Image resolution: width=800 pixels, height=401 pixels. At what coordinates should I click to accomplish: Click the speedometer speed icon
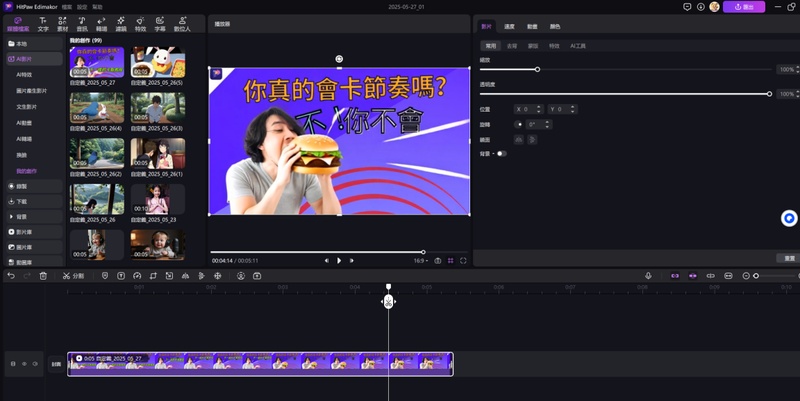pyautogui.click(x=137, y=275)
